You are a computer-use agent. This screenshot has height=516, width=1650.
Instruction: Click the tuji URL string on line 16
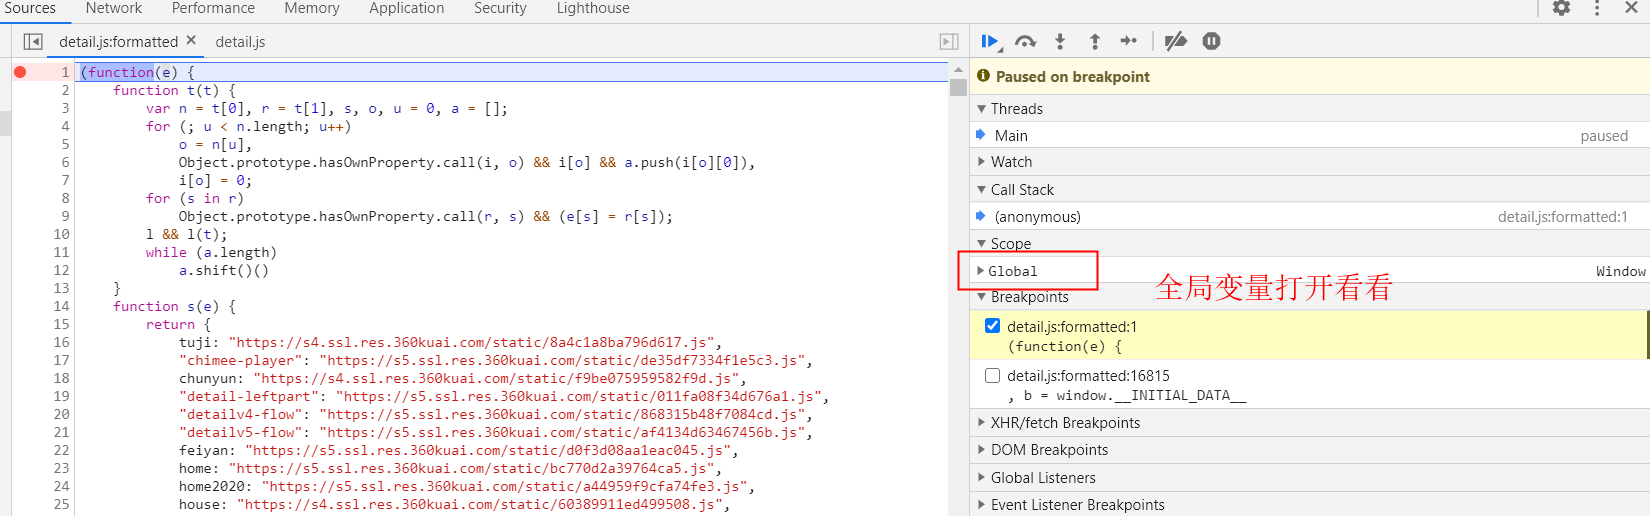point(471,342)
